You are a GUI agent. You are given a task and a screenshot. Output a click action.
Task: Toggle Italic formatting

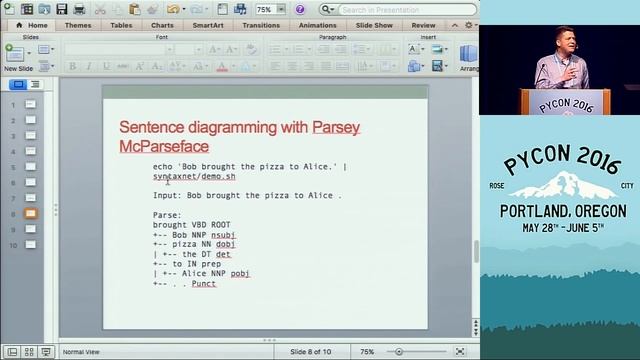pos(89,66)
